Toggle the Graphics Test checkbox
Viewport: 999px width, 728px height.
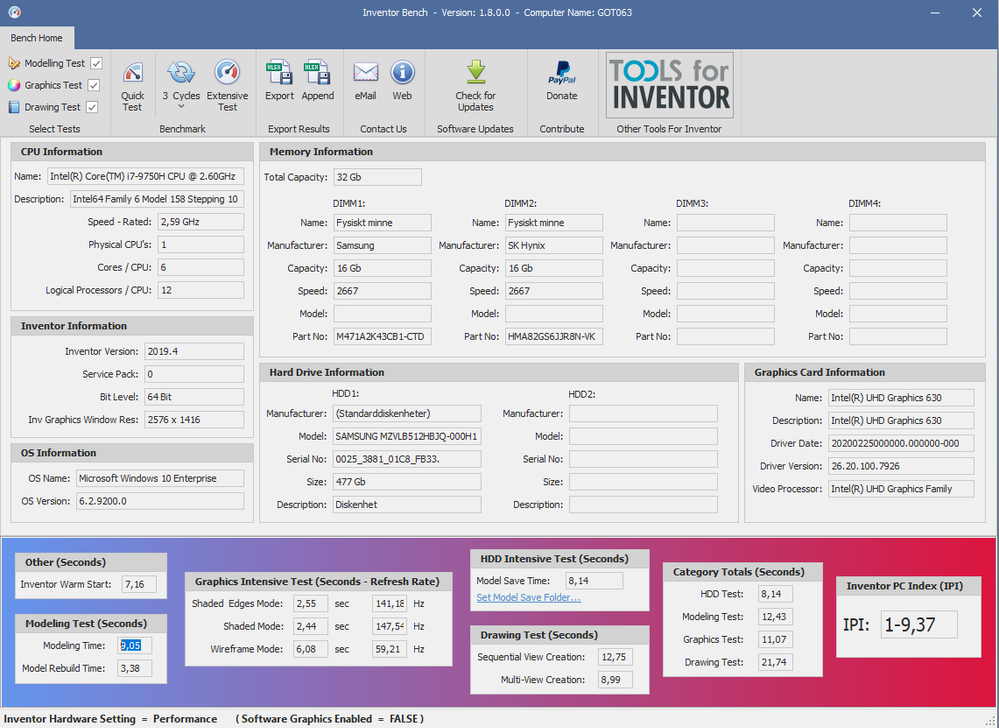[x=94, y=85]
